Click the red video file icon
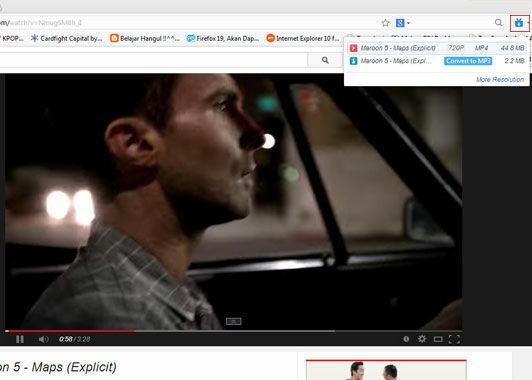Screen dimensions: 532x380 [354, 48]
